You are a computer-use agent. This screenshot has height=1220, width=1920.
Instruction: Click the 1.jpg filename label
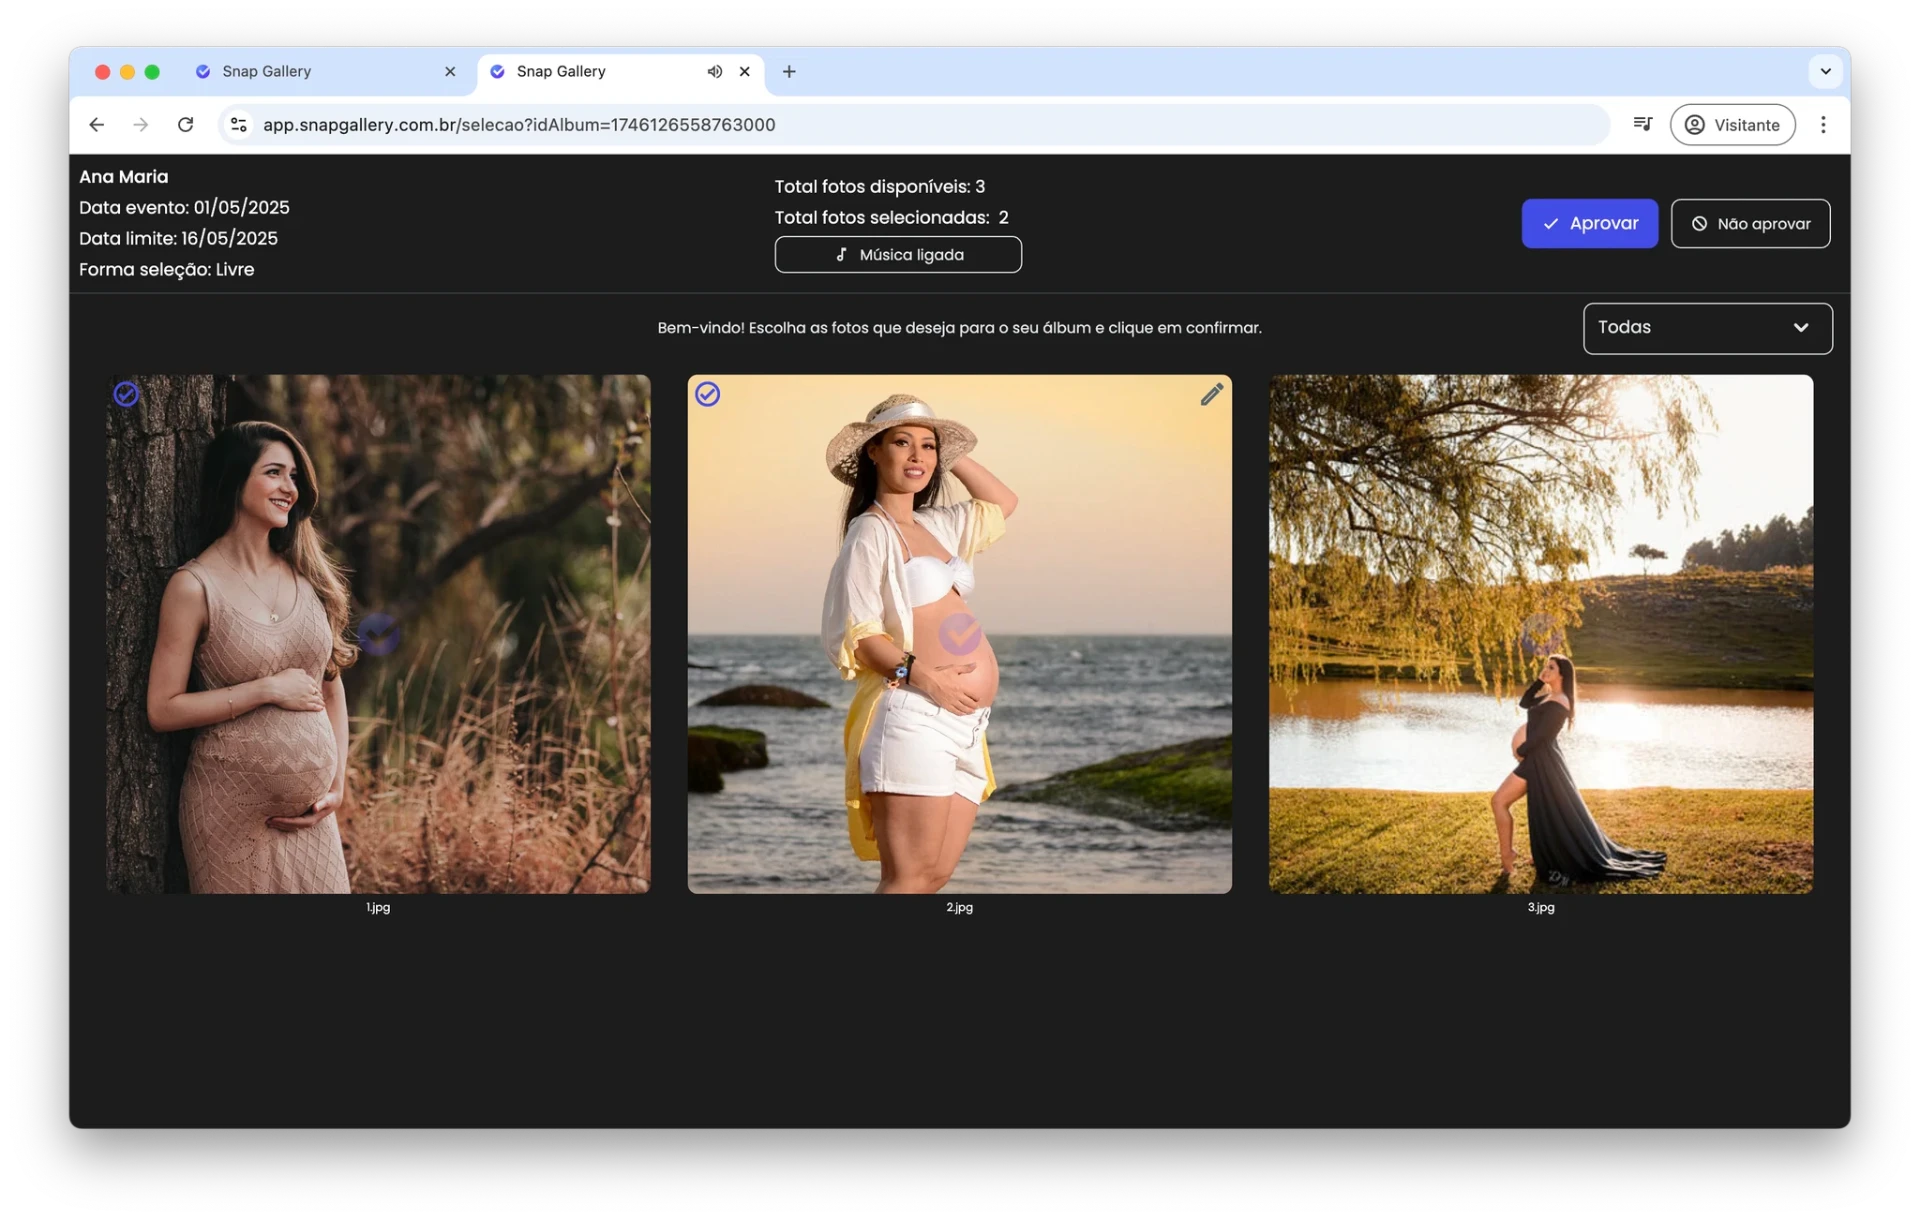[378, 907]
